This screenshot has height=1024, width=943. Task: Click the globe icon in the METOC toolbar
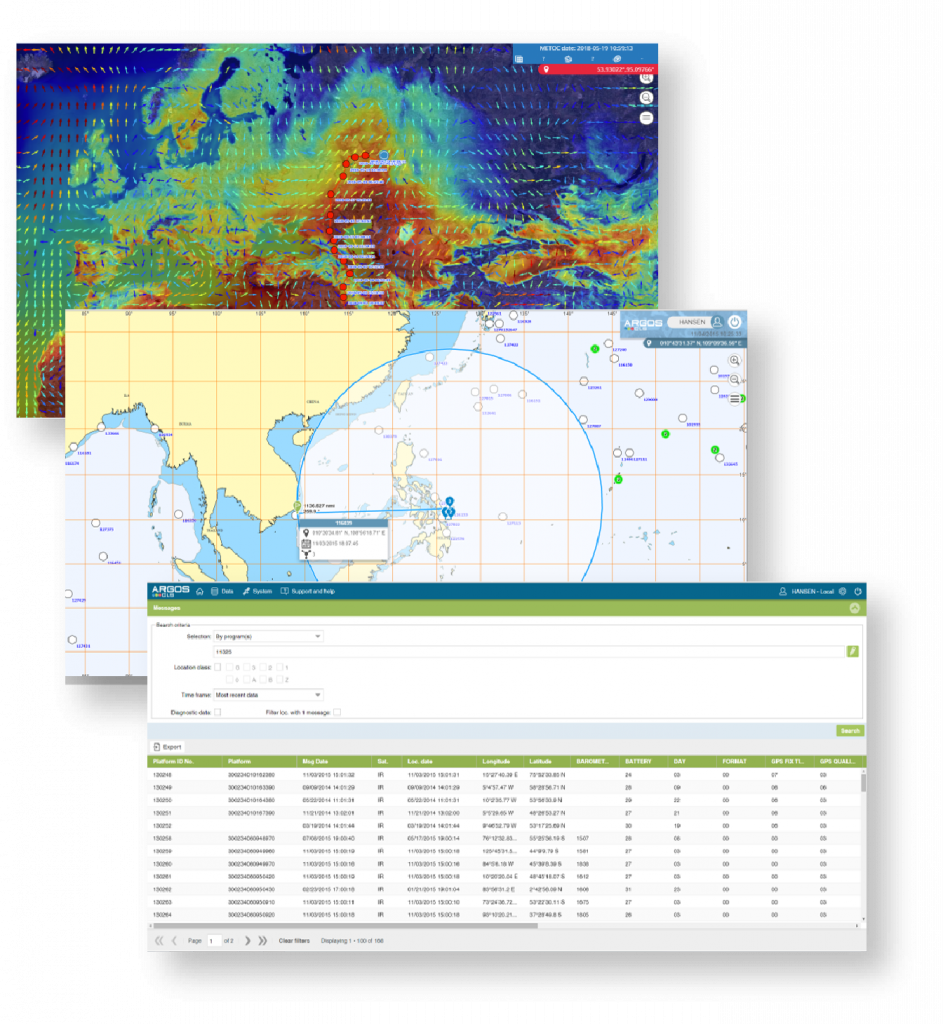616,59
